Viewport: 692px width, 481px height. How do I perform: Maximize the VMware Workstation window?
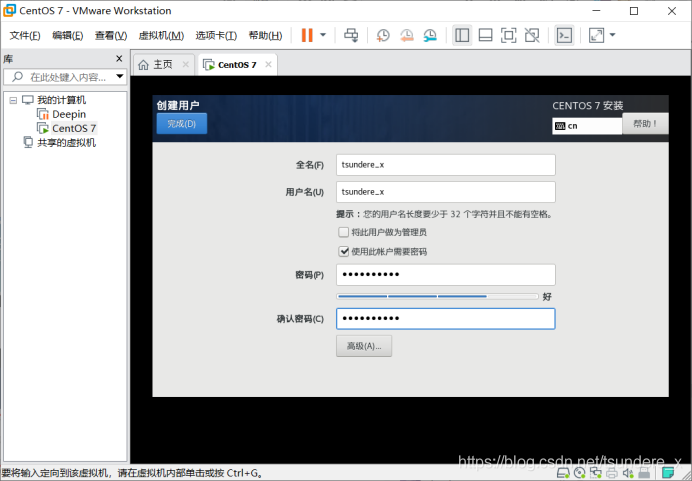coord(634,11)
